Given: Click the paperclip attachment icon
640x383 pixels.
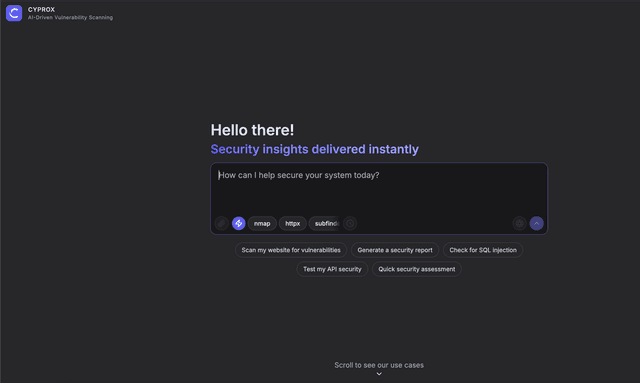Looking at the screenshot, I should tap(221, 223).
